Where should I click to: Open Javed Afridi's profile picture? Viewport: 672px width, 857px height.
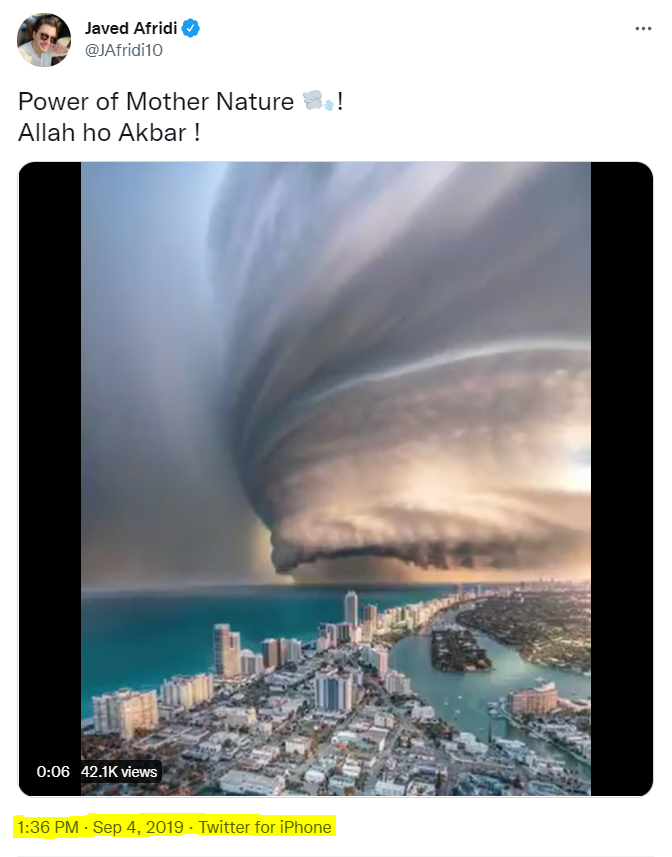[x=44, y=40]
